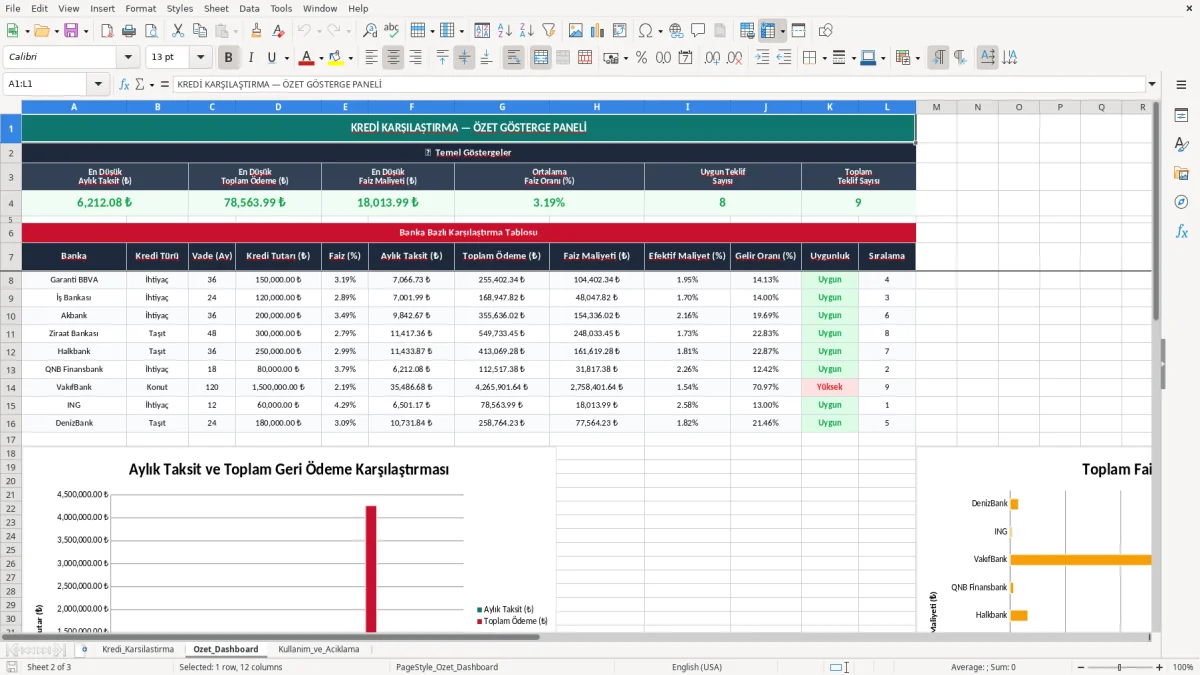
Task: Click the Clear Direct Formatting icon
Action: point(278,31)
